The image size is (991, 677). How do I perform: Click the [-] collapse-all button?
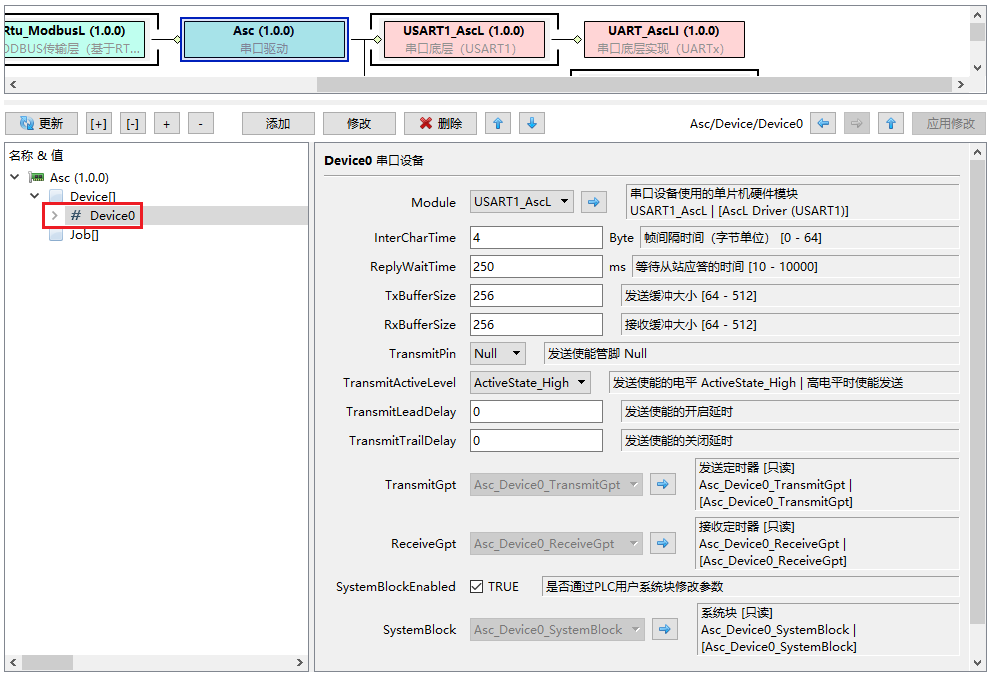132,124
